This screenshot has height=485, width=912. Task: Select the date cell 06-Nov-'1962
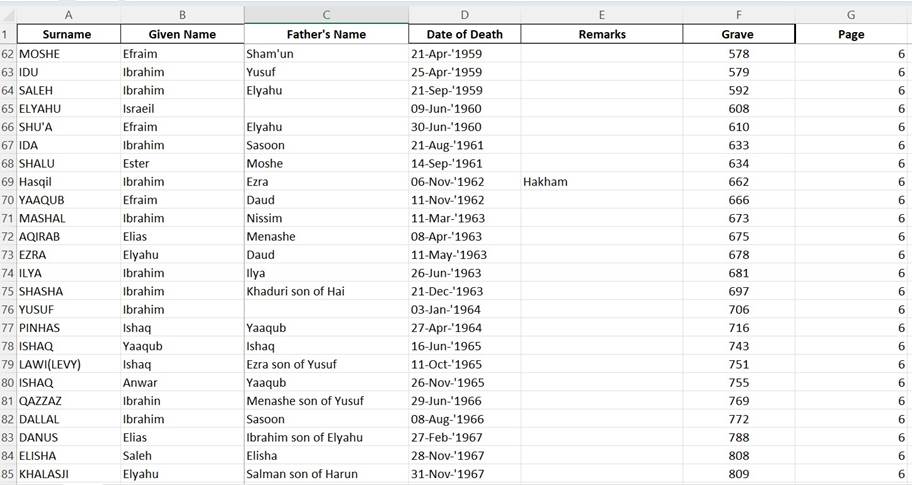click(447, 182)
